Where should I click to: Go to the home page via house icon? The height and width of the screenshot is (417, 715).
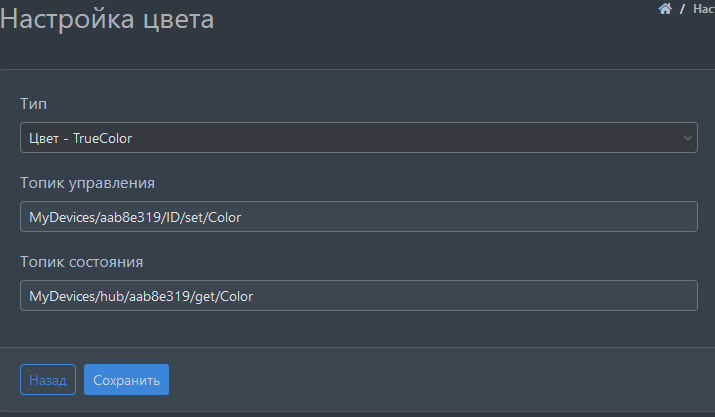(664, 8)
